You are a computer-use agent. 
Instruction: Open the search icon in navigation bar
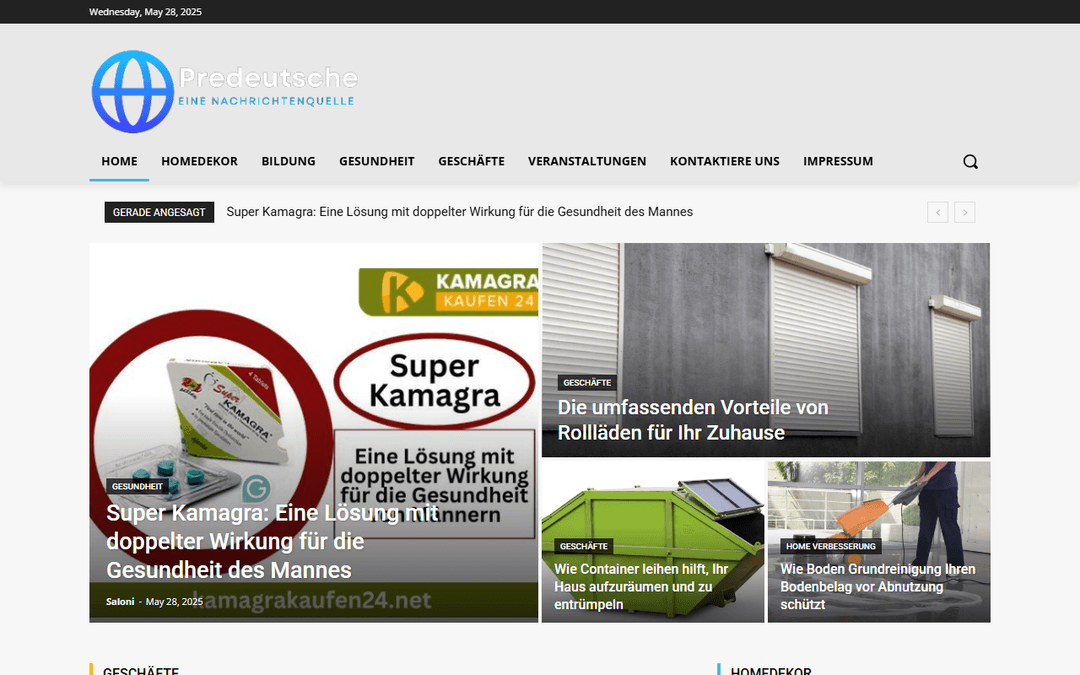tap(970, 161)
